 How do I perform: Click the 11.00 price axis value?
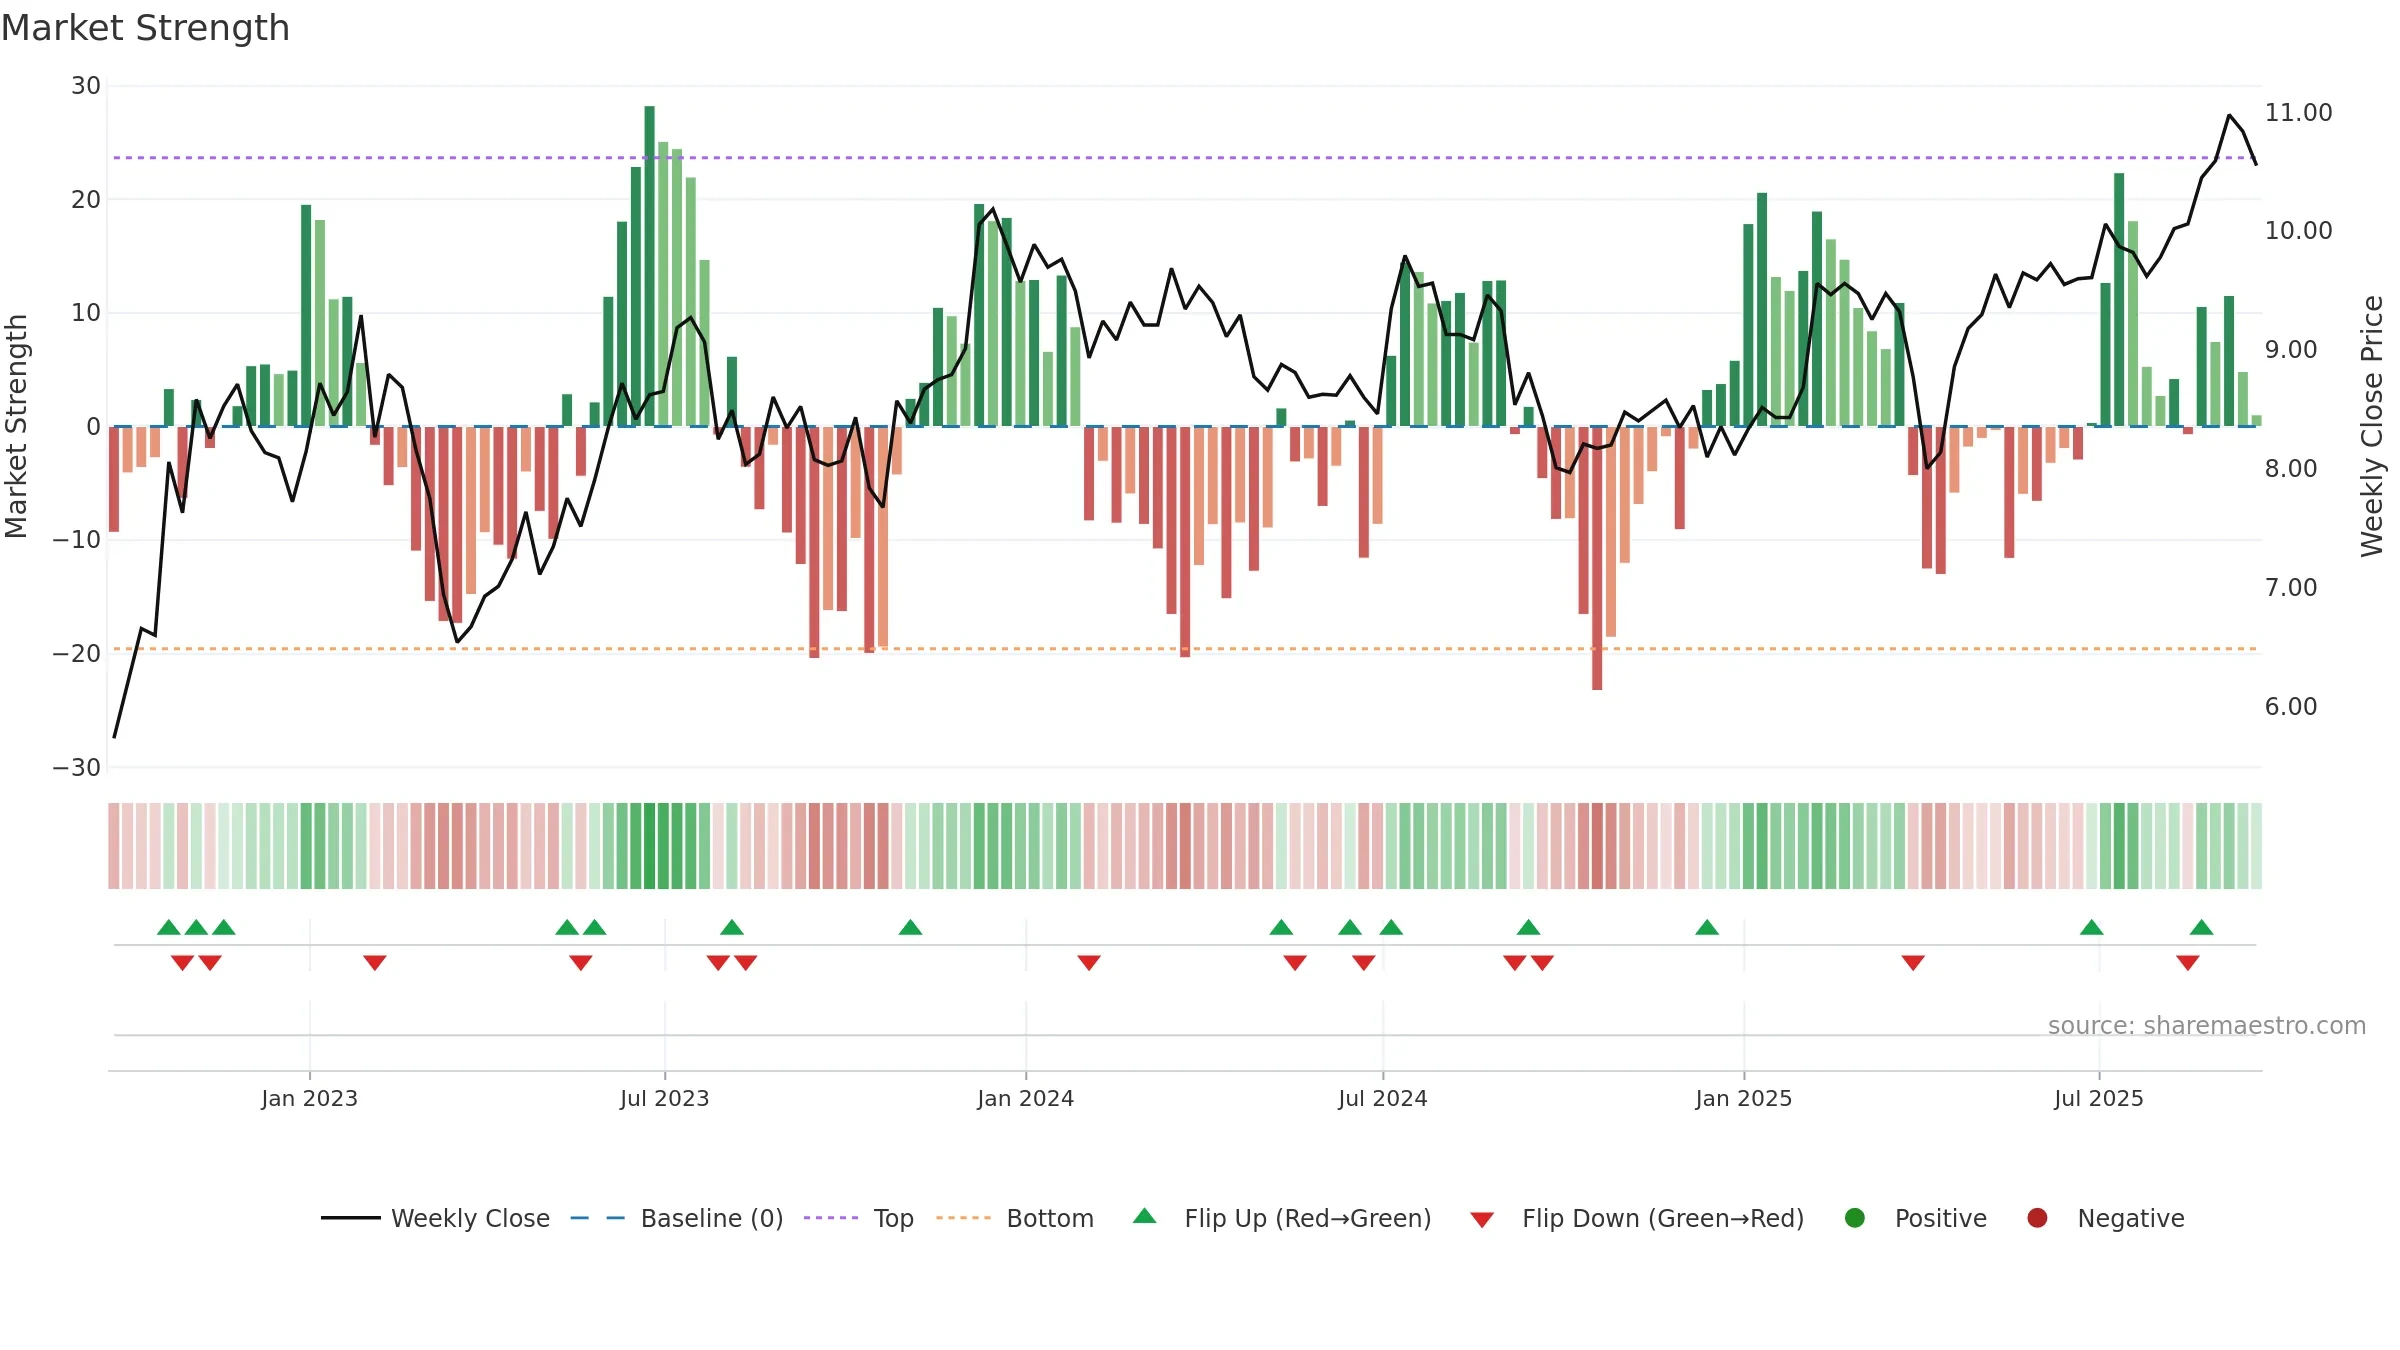point(2298,113)
